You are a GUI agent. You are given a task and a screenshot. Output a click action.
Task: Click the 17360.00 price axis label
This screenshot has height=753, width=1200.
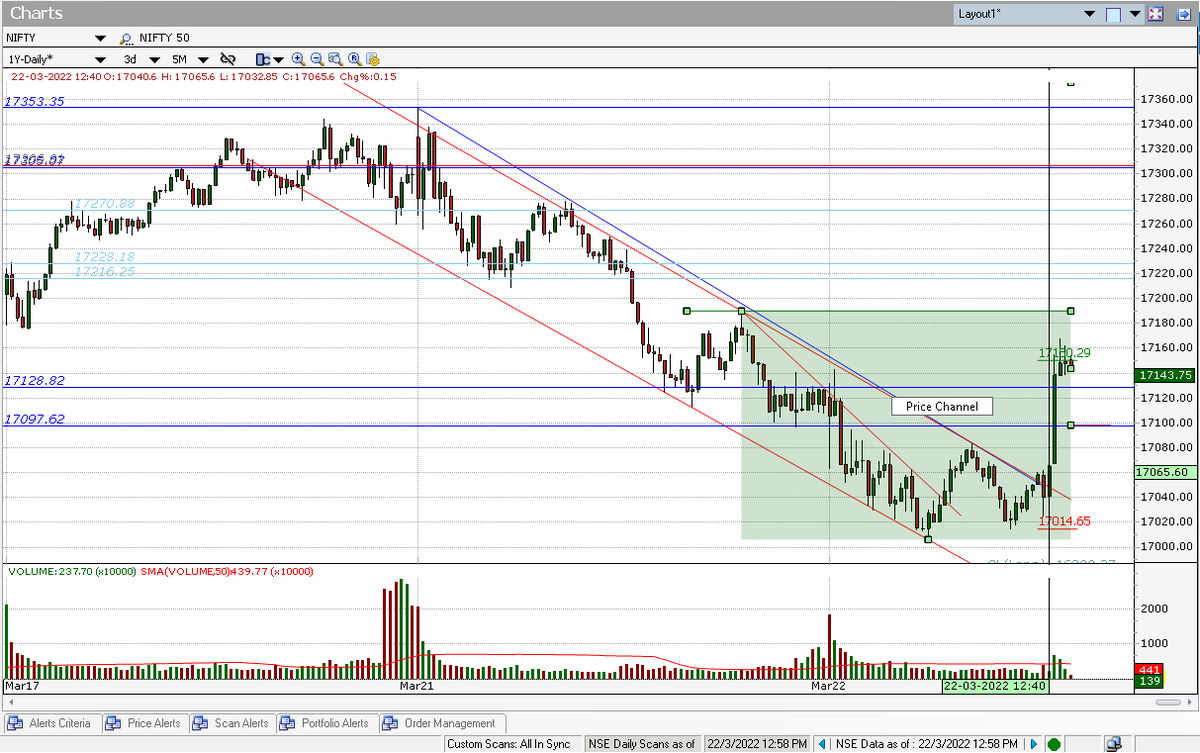1167,99
